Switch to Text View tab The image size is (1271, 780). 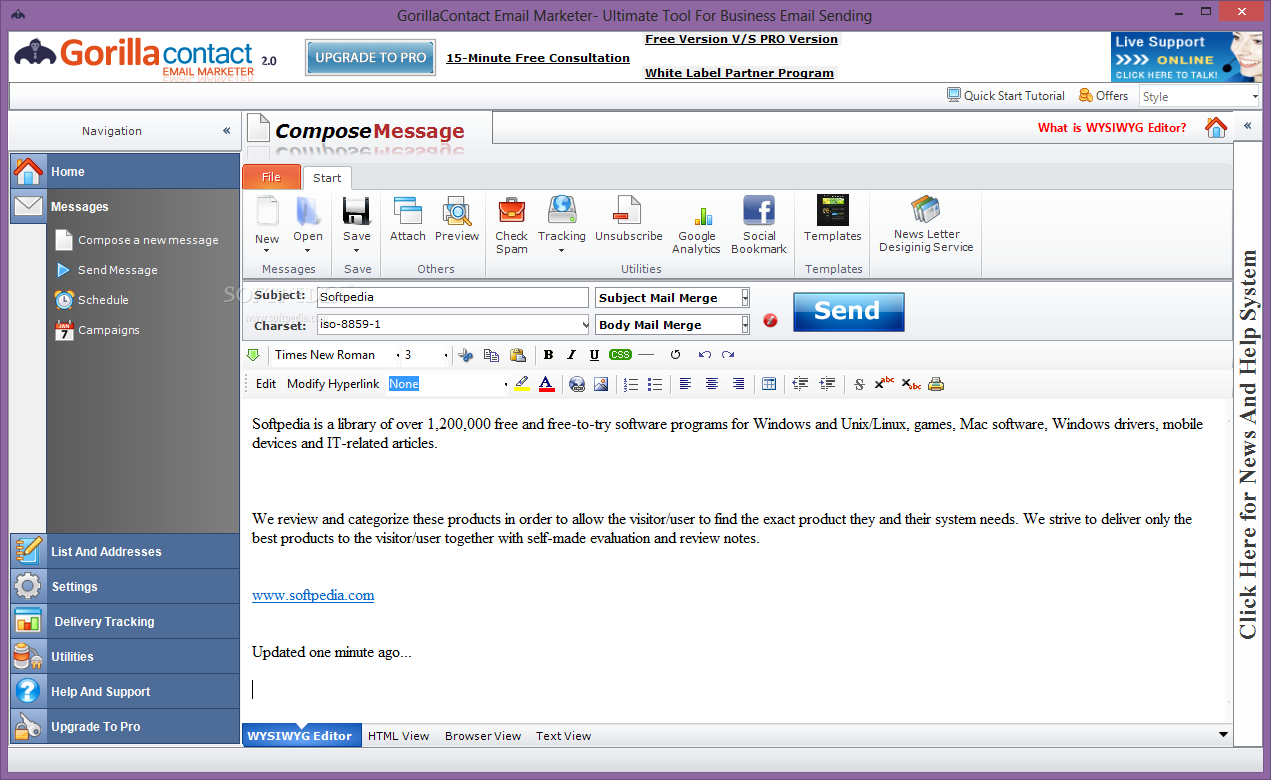(x=563, y=736)
